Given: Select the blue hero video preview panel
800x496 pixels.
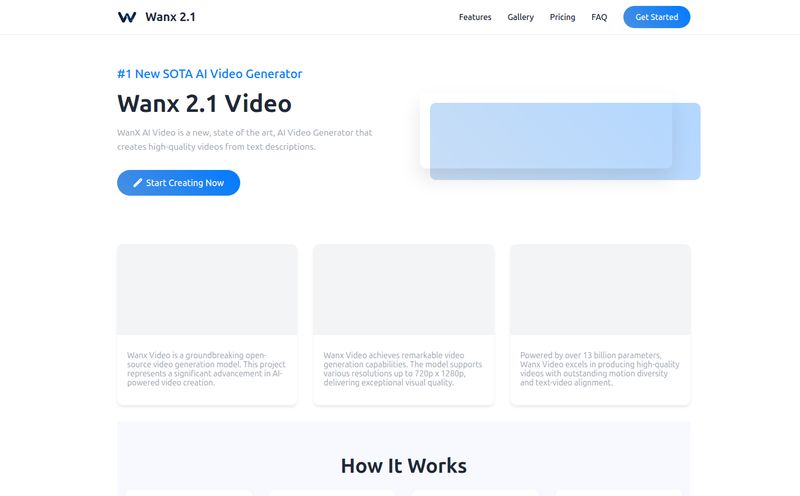Looking at the screenshot, I should [565, 141].
